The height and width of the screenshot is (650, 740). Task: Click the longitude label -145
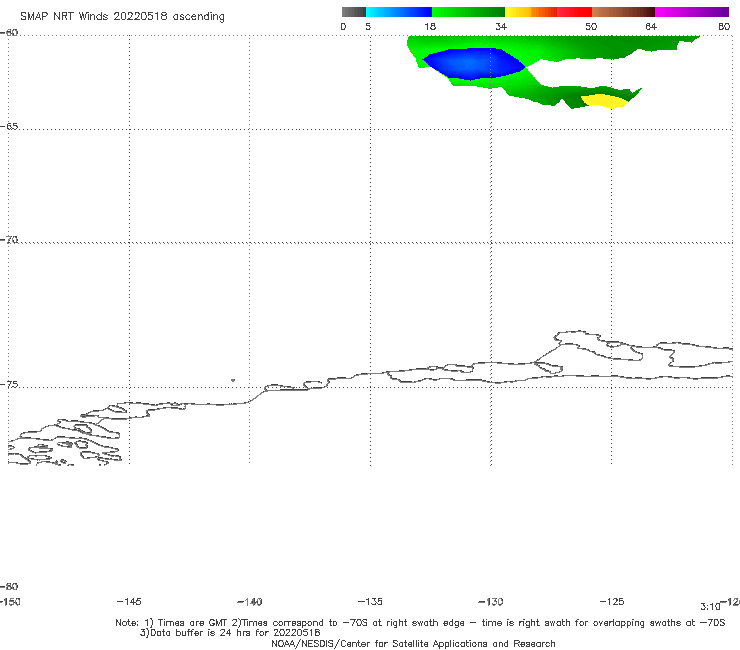(x=129, y=601)
